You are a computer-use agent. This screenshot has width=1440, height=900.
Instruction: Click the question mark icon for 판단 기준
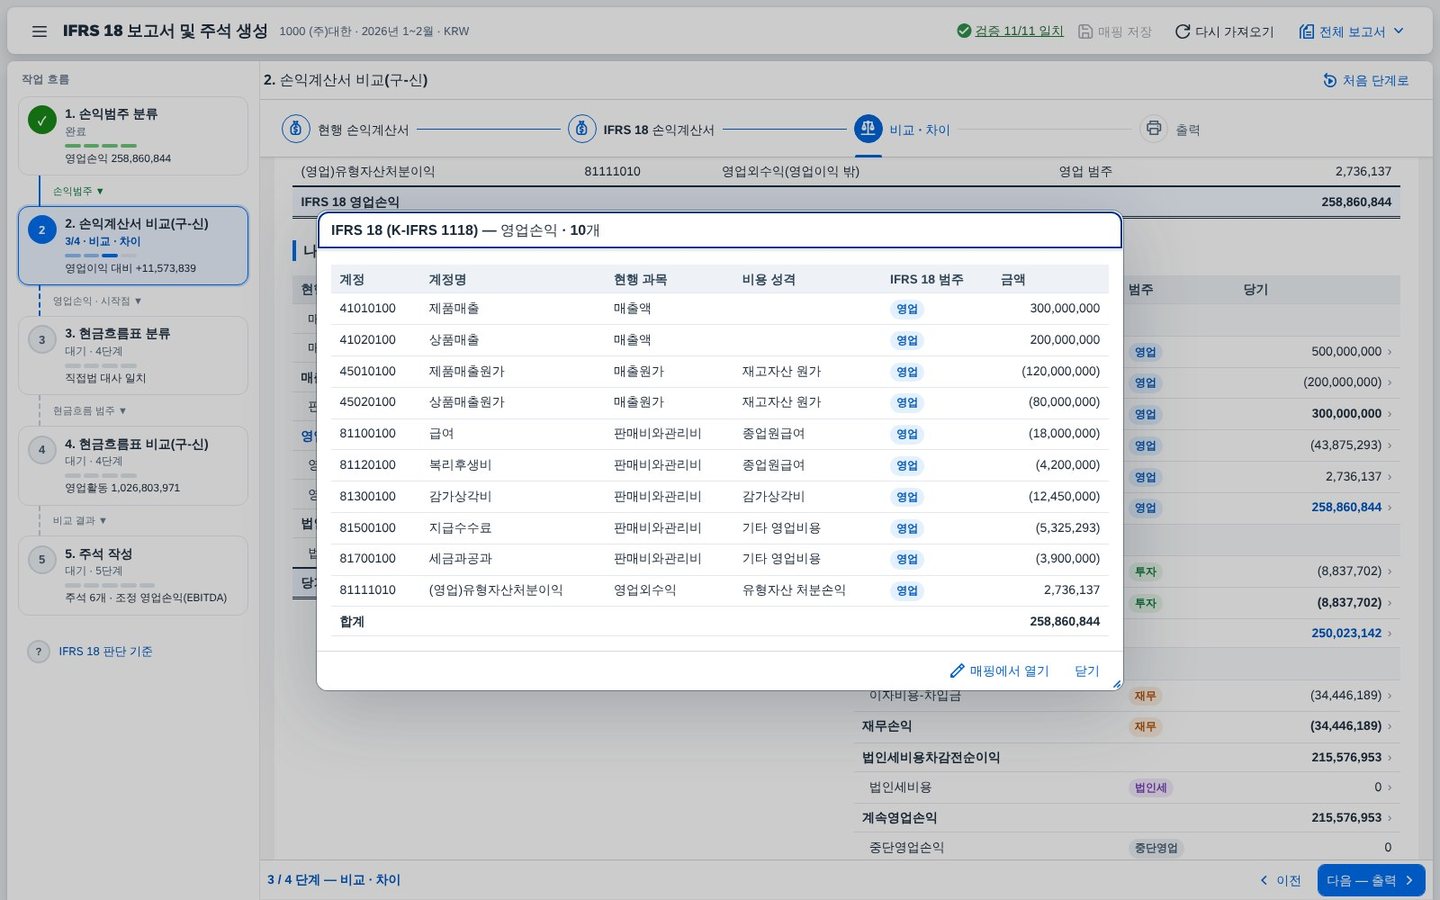(38, 651)
